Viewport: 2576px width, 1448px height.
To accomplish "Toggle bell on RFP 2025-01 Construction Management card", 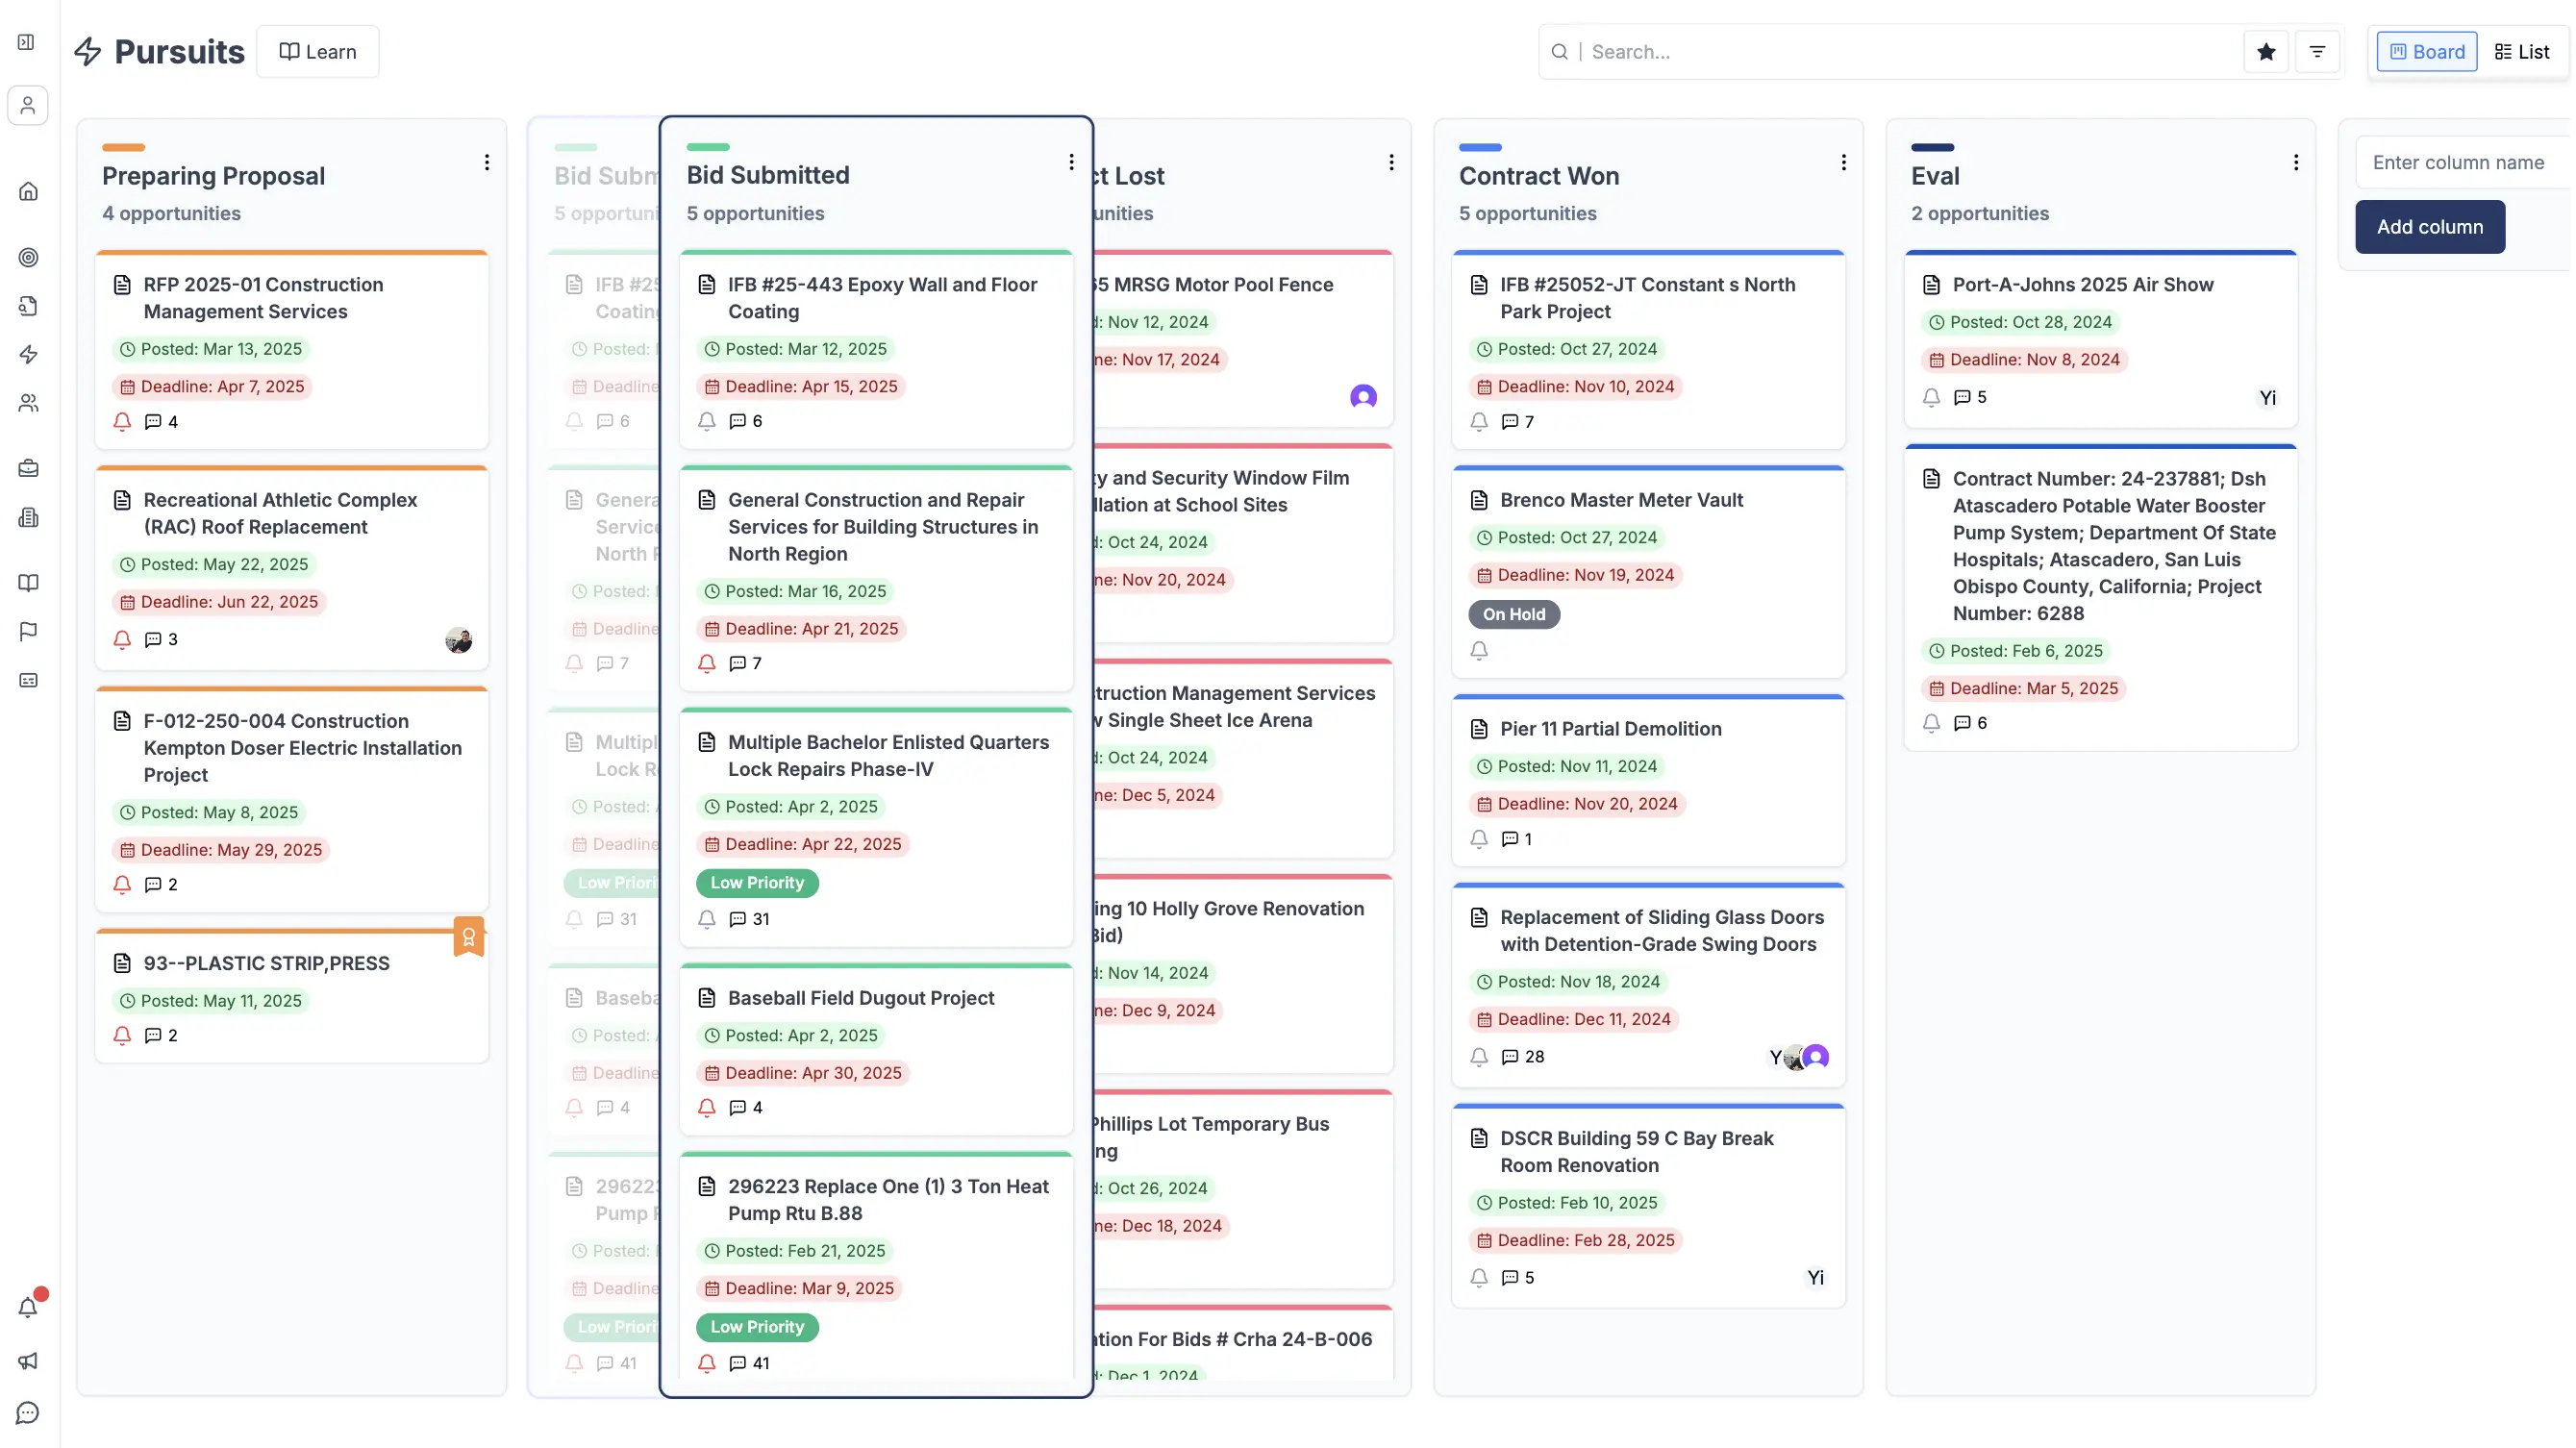I will click(x=122, y=422).
